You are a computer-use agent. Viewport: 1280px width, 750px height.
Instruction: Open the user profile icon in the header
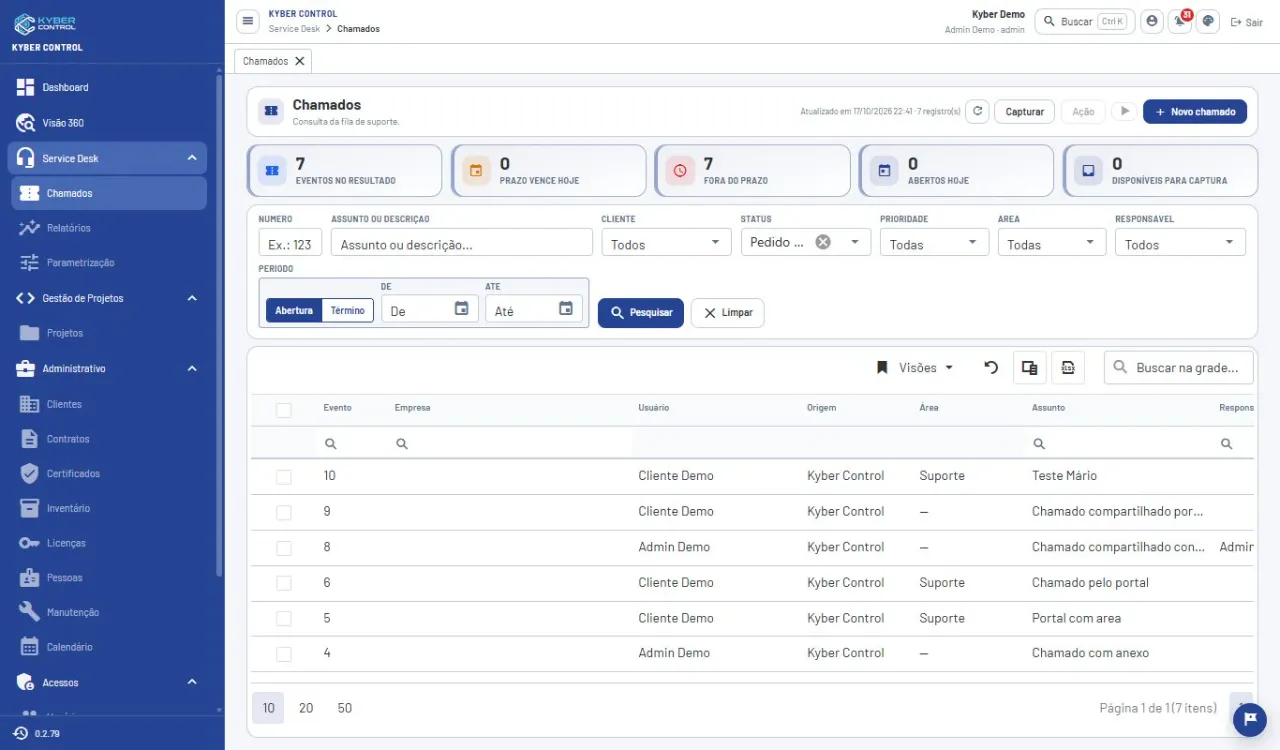(x=1152, y=21)
